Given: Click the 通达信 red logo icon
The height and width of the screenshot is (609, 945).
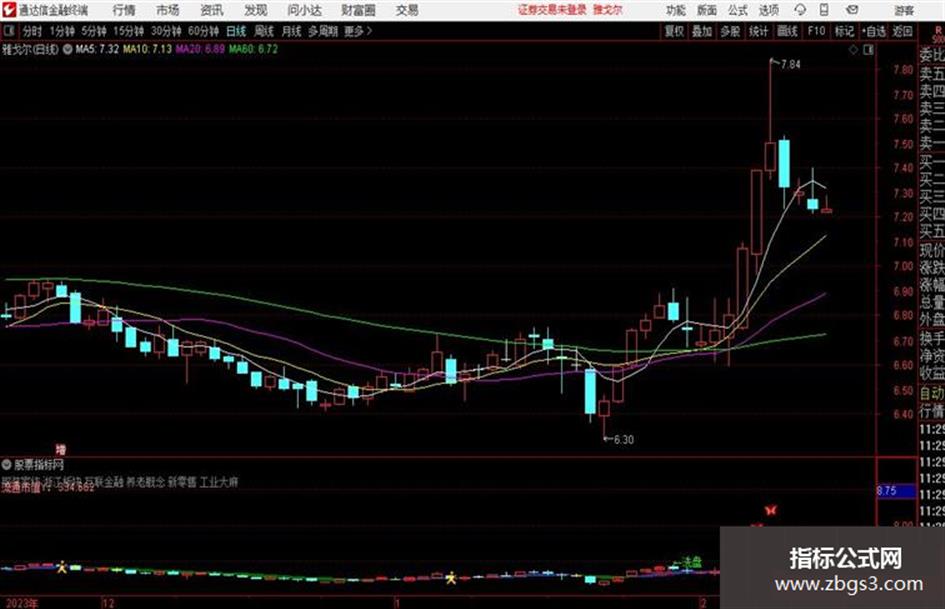Looking at the screenshot, I should point(8,10).
